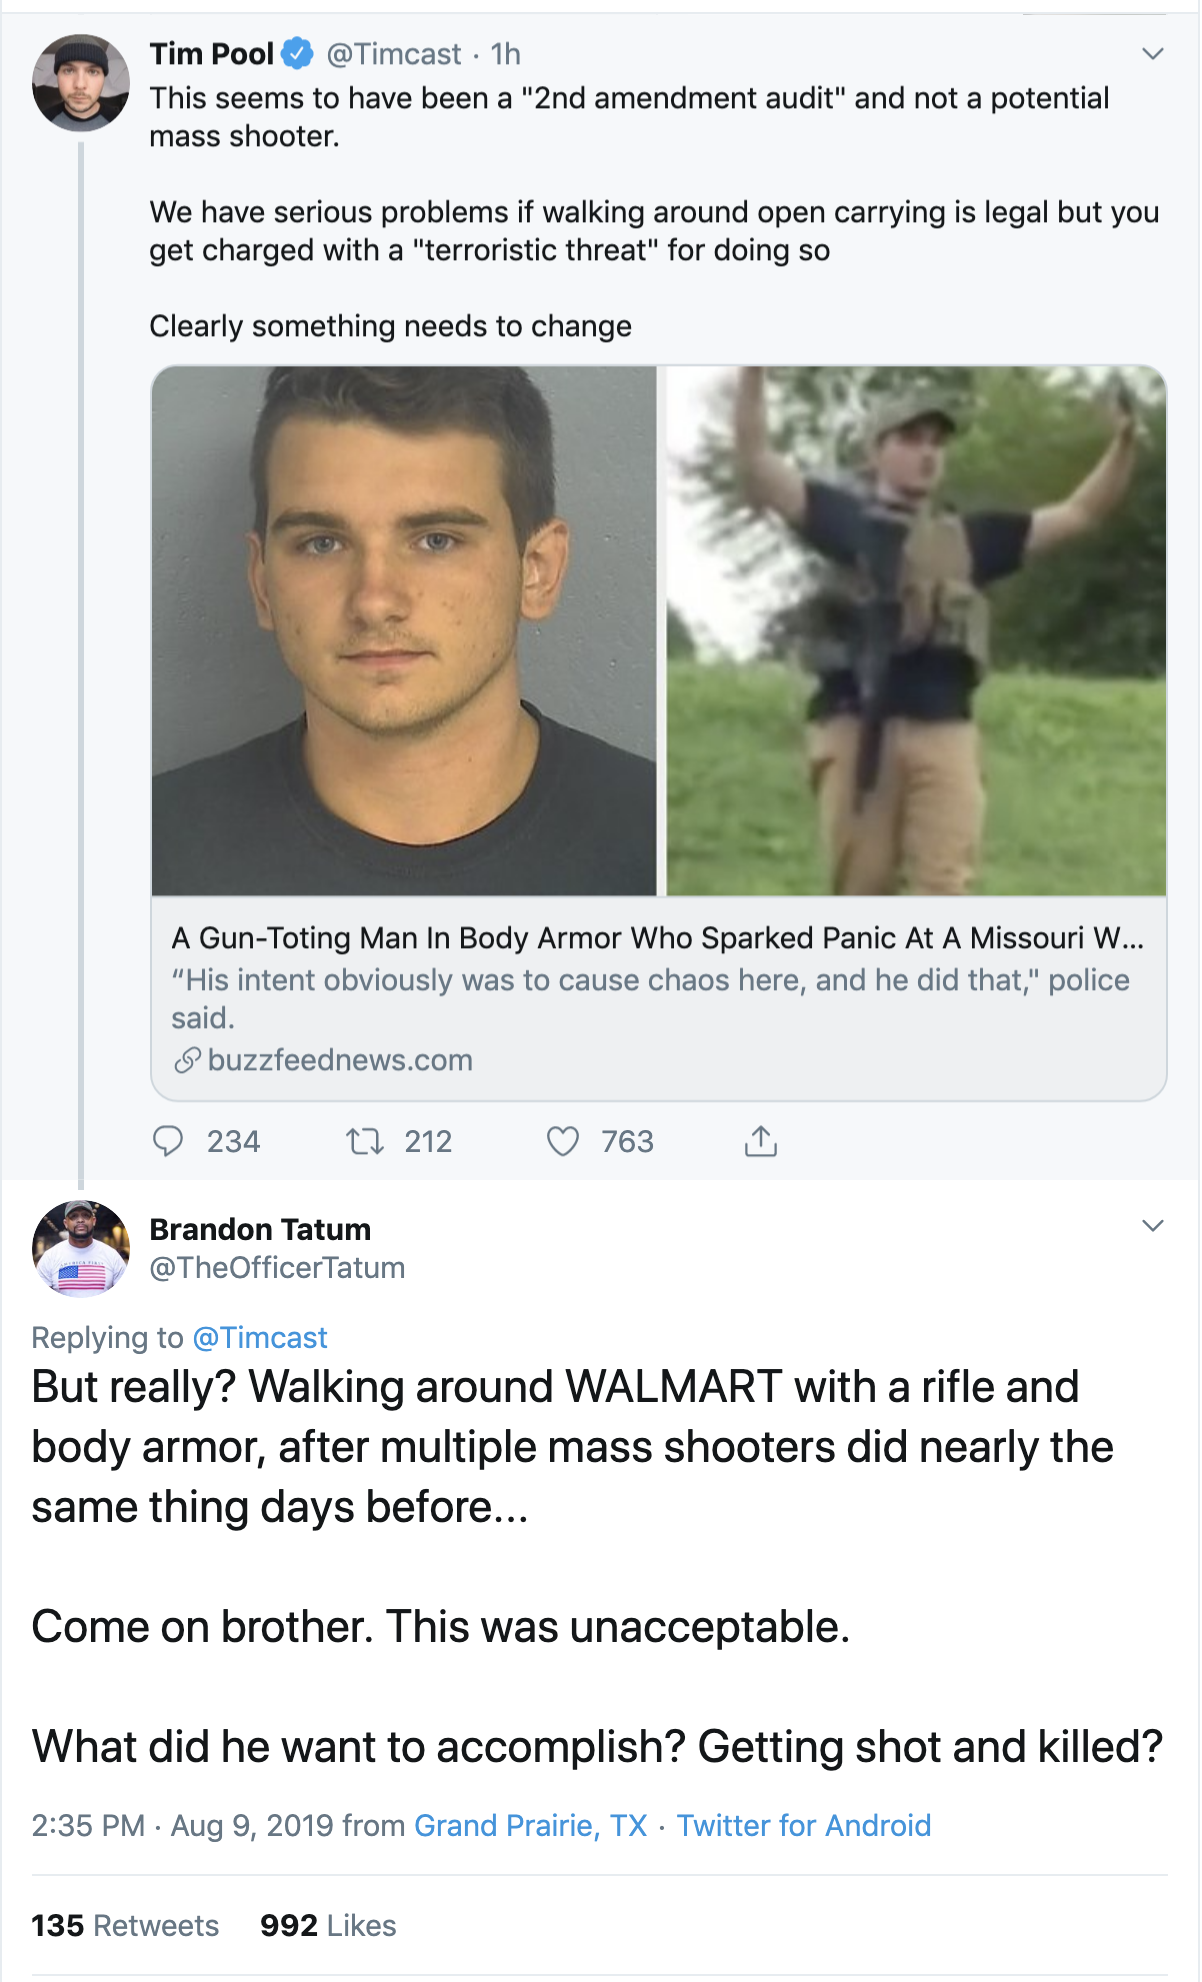Viewport: 1202px width, 1982px height.
Task: Open Tim Pool's profile avatar
Action: tap(81, 83)
